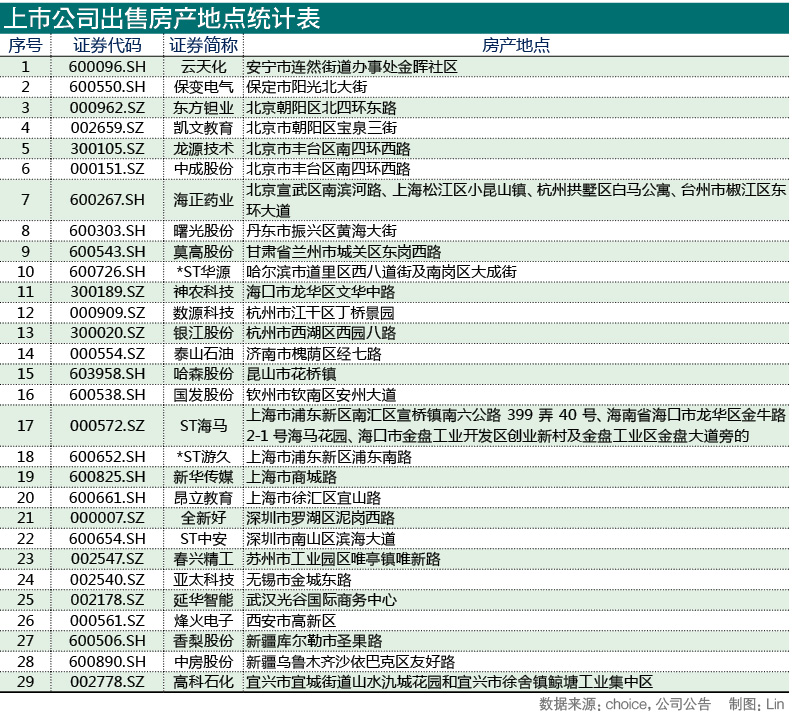The image size is (798, 715).
Task: Select the company name 泰山石油
Action: click(x=204, y=354)
